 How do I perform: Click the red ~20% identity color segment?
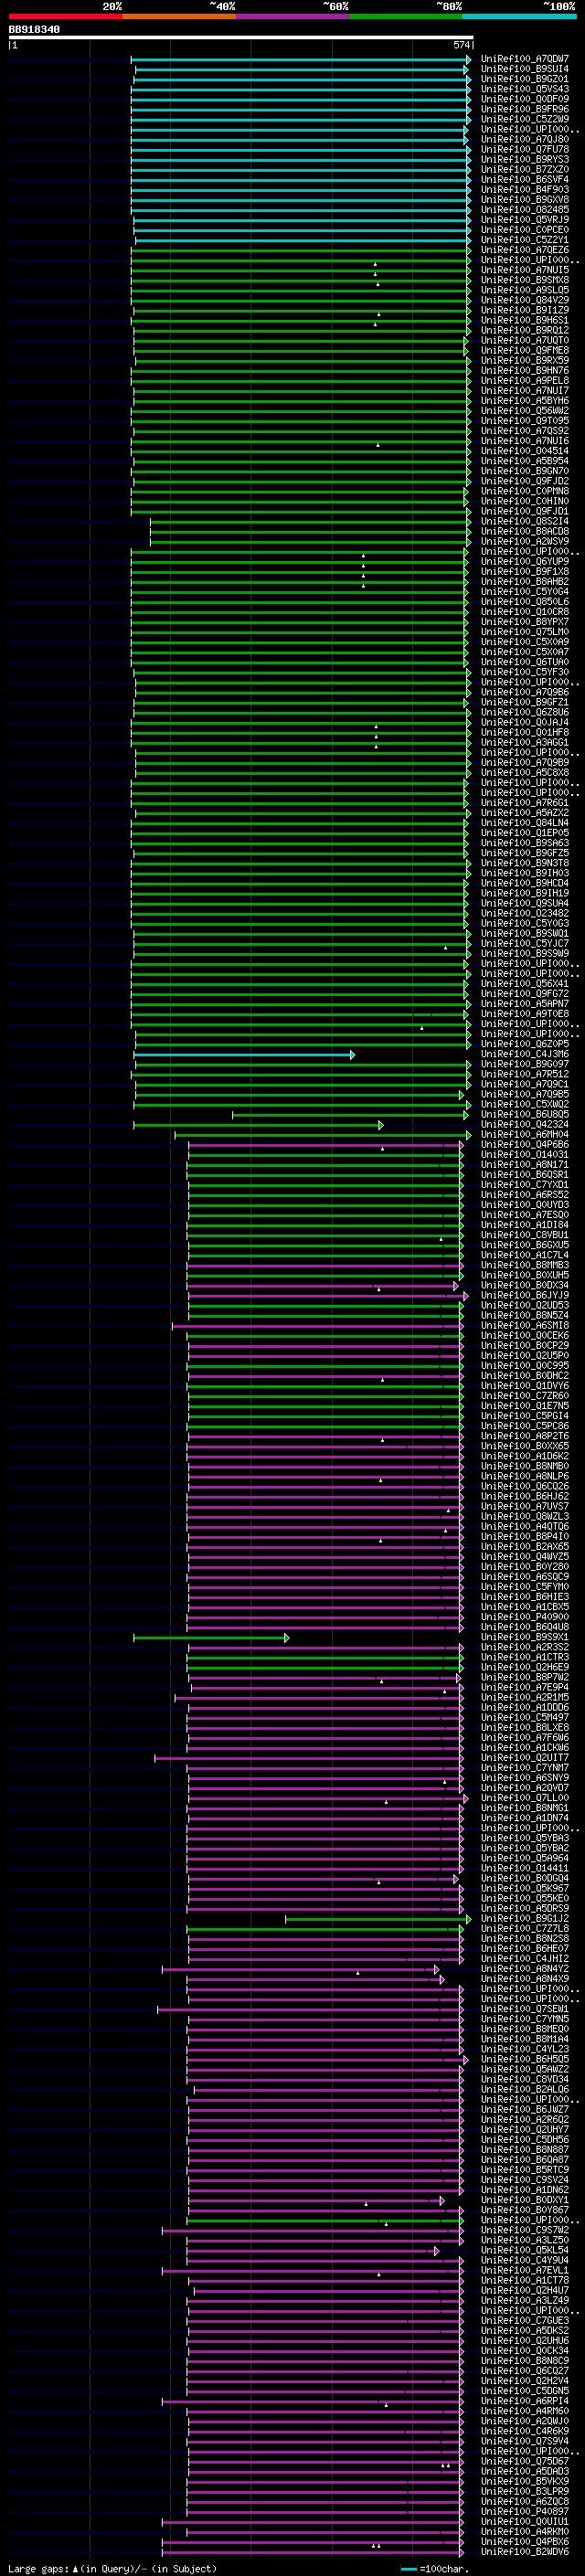[x=65, y=17]
